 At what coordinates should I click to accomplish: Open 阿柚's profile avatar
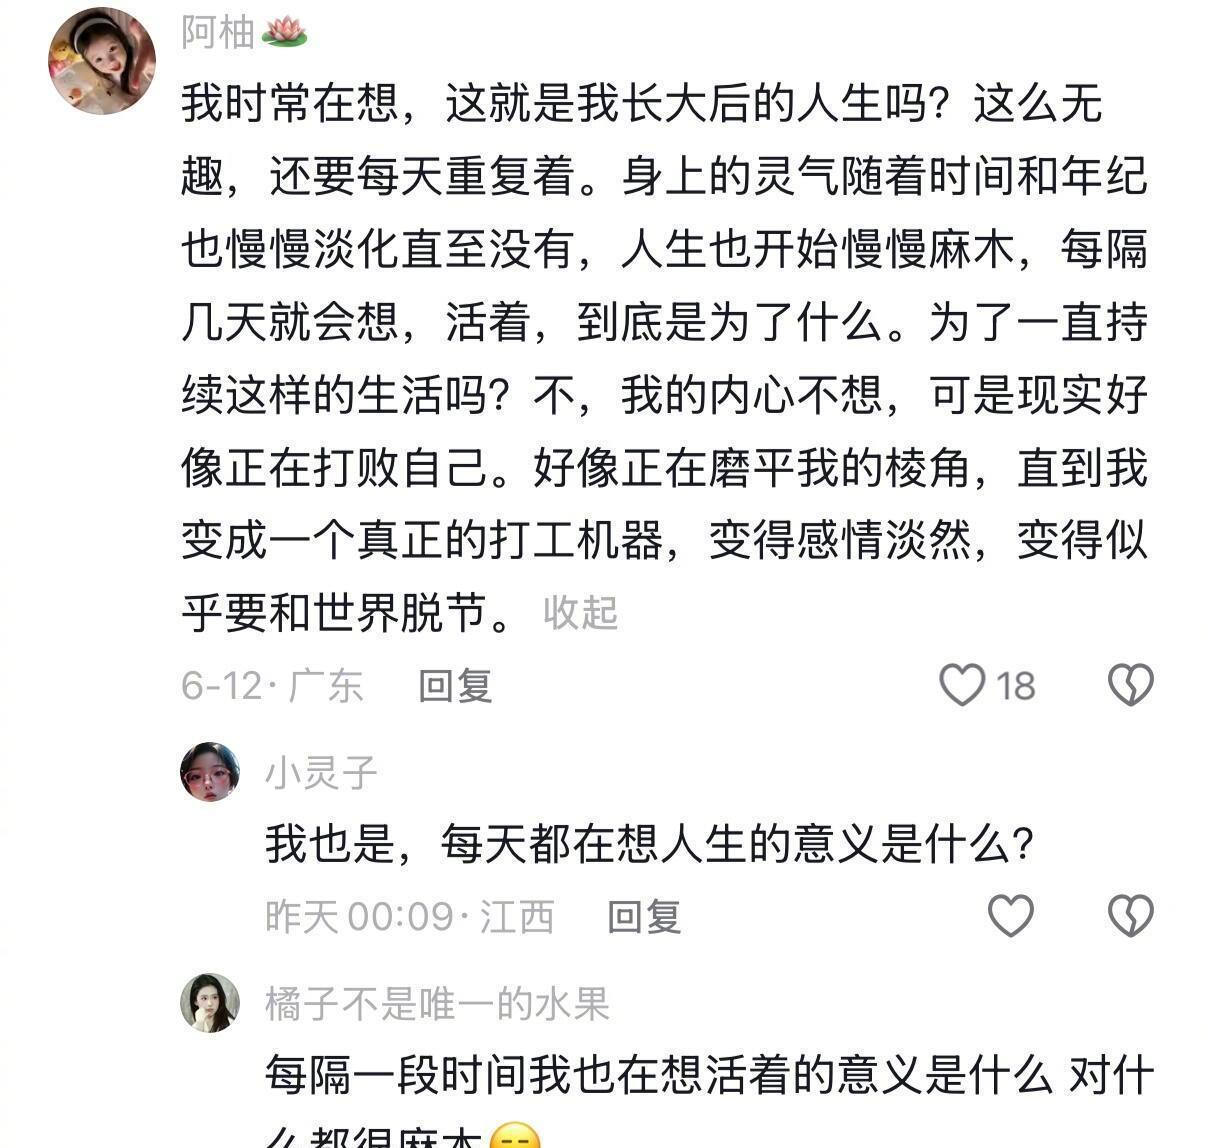pos(102,61)
